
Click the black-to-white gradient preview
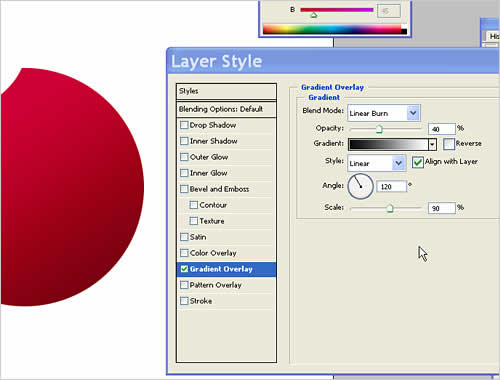389,144
